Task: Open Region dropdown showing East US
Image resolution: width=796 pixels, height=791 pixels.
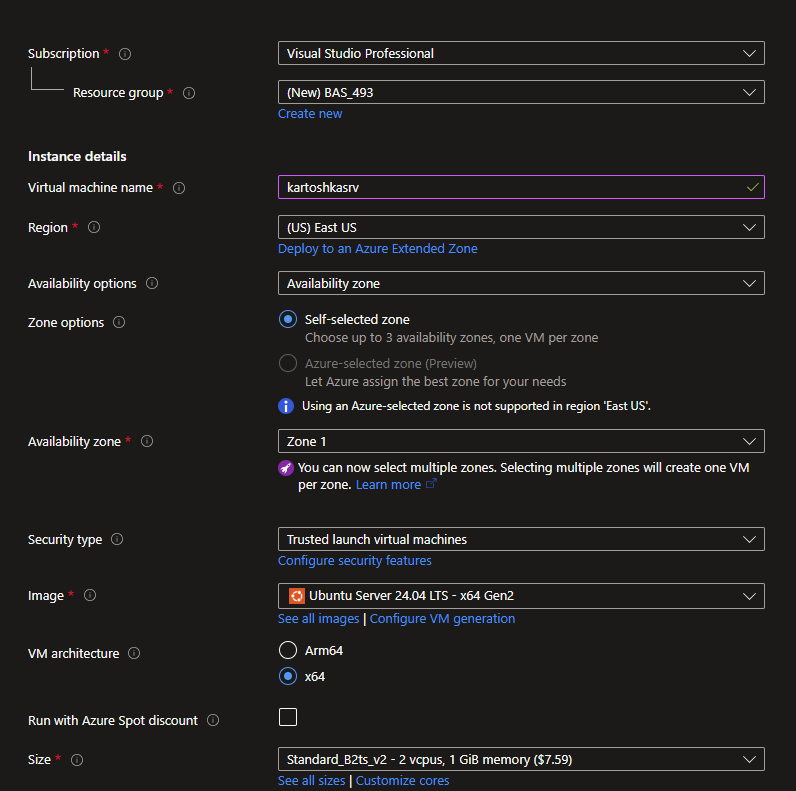Action: (521, 227)
